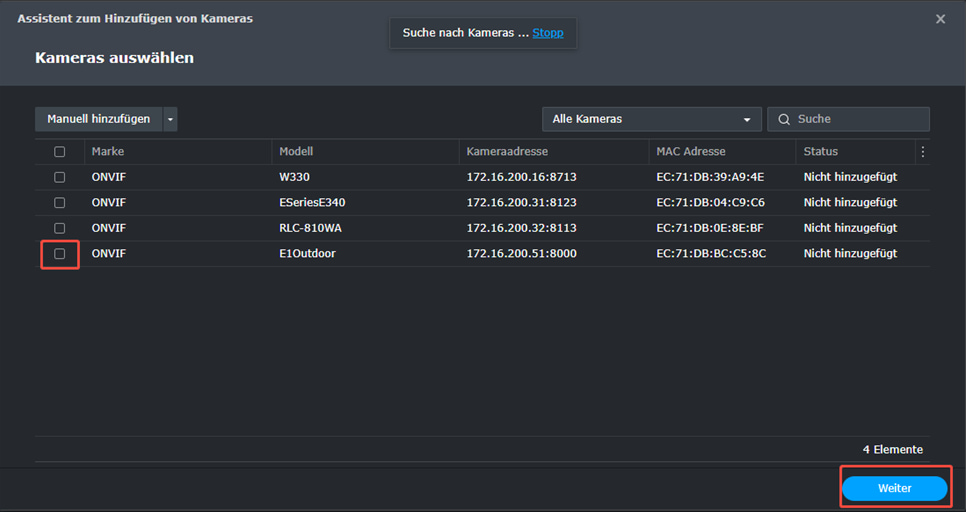Image resolution: width=966 pixels, height=512 pixels.
Task: Click MAC EC:71:DB:39:A9:4E
Action: click(x=710, y=177)
